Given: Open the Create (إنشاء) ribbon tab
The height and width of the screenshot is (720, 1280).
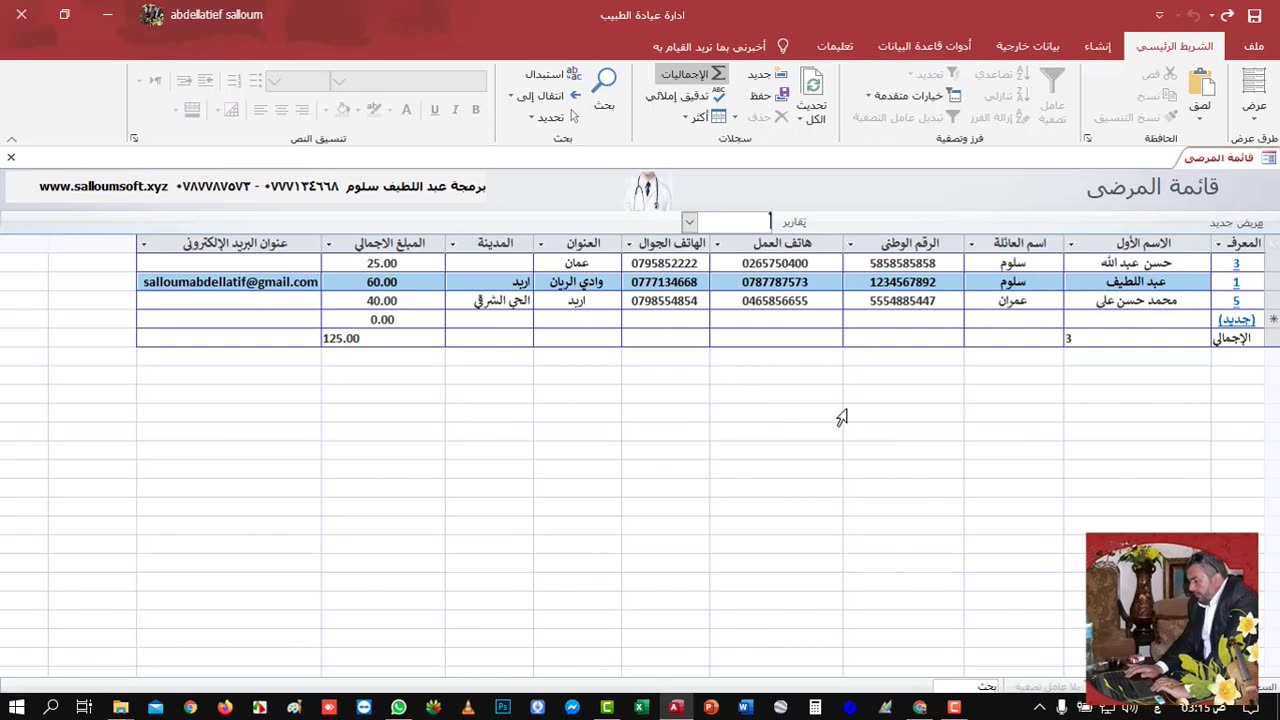Looking at the screenshot, I should 1097,46.
